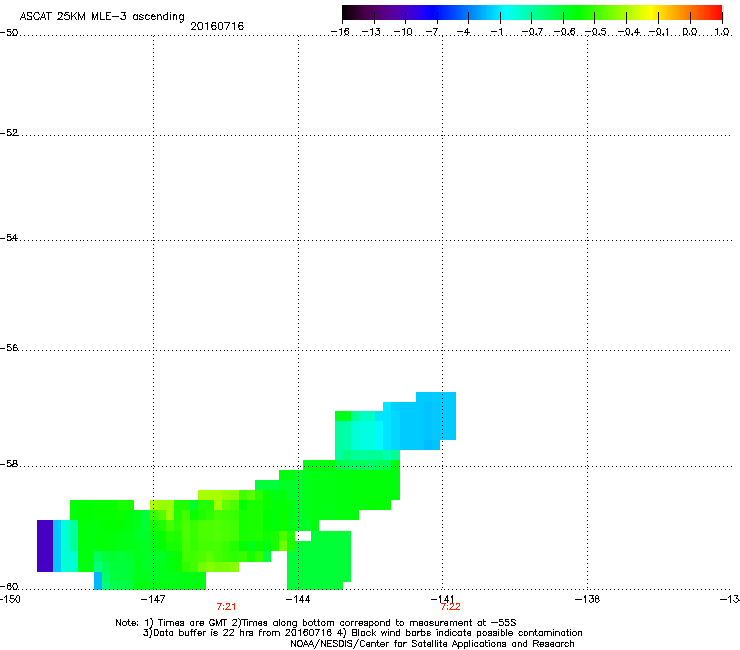Click the colorbar tick label -10
Image resolution: width=740 pixels, height=650 pixels.
404,32
